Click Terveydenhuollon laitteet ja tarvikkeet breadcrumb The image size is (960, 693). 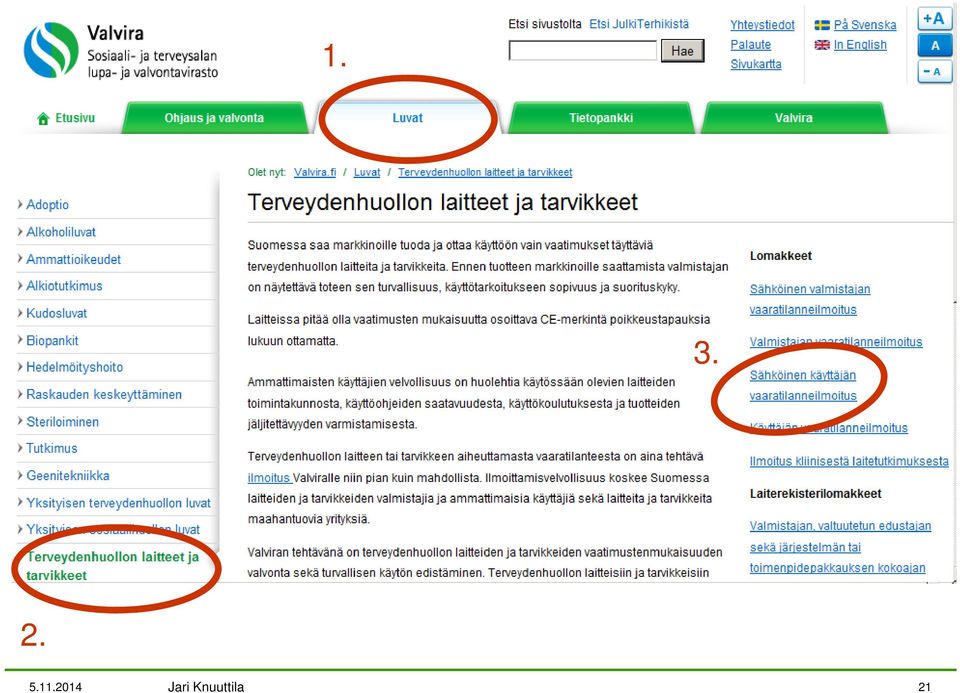click(x=485, y=173)
